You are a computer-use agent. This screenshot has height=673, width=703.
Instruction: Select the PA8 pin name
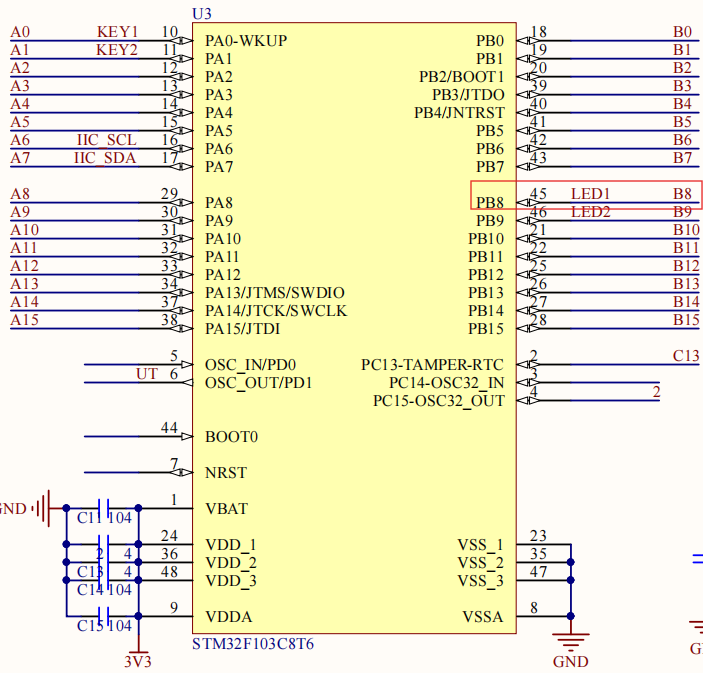(x=219, y=203)
